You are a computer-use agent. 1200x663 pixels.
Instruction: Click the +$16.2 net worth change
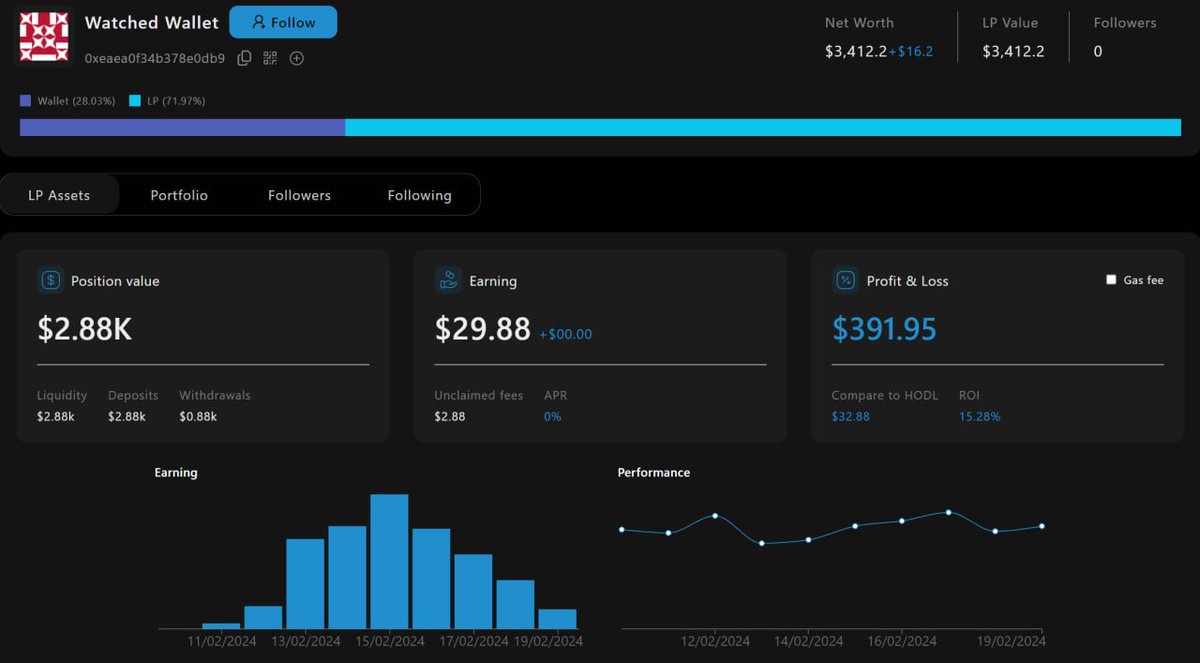911,51
